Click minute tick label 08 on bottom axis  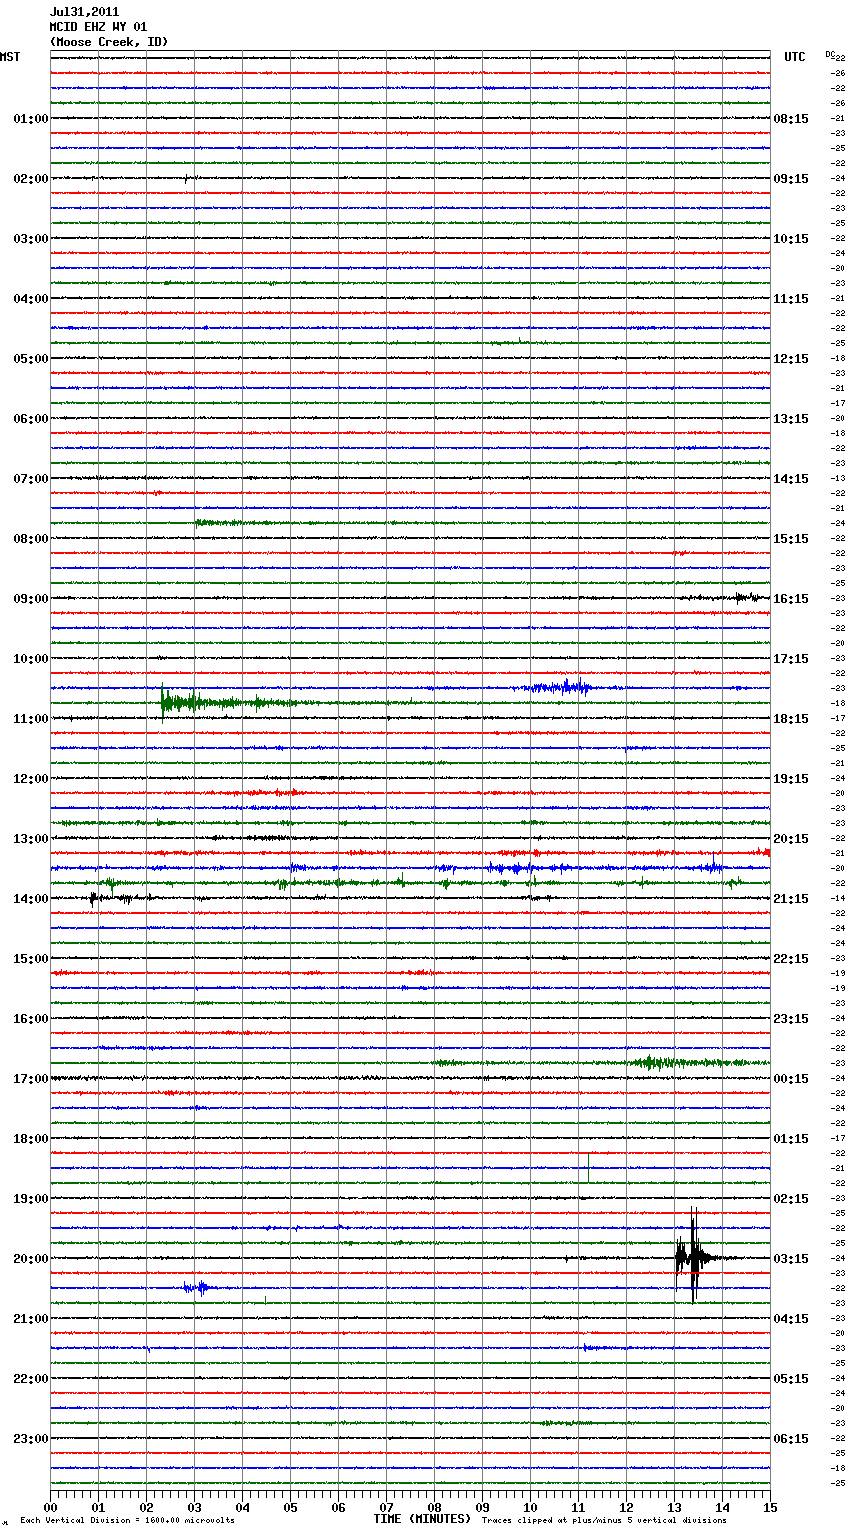(x=434, y=1507)
